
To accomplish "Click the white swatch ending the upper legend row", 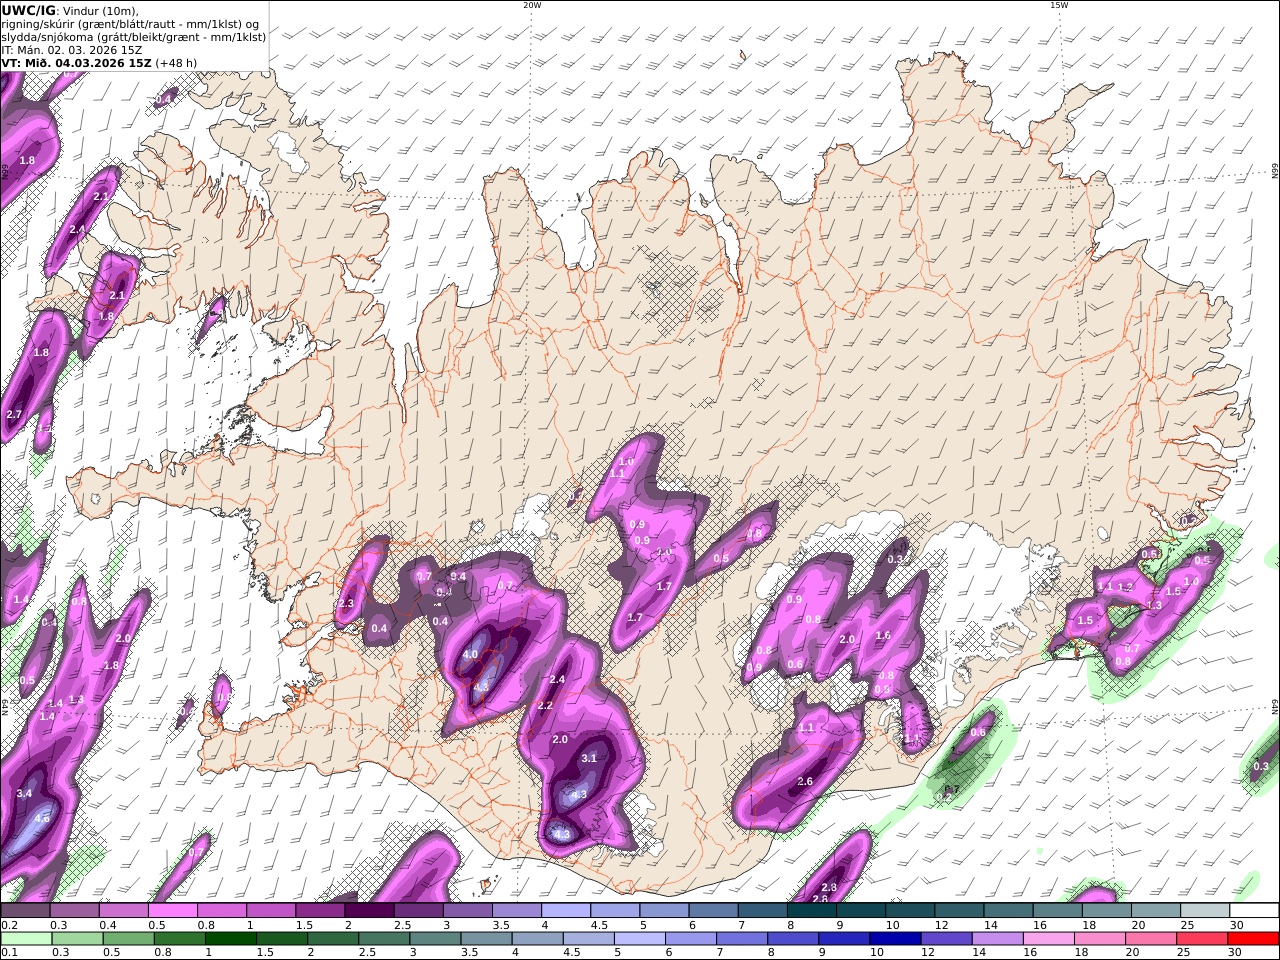I will coord(1253,911).
